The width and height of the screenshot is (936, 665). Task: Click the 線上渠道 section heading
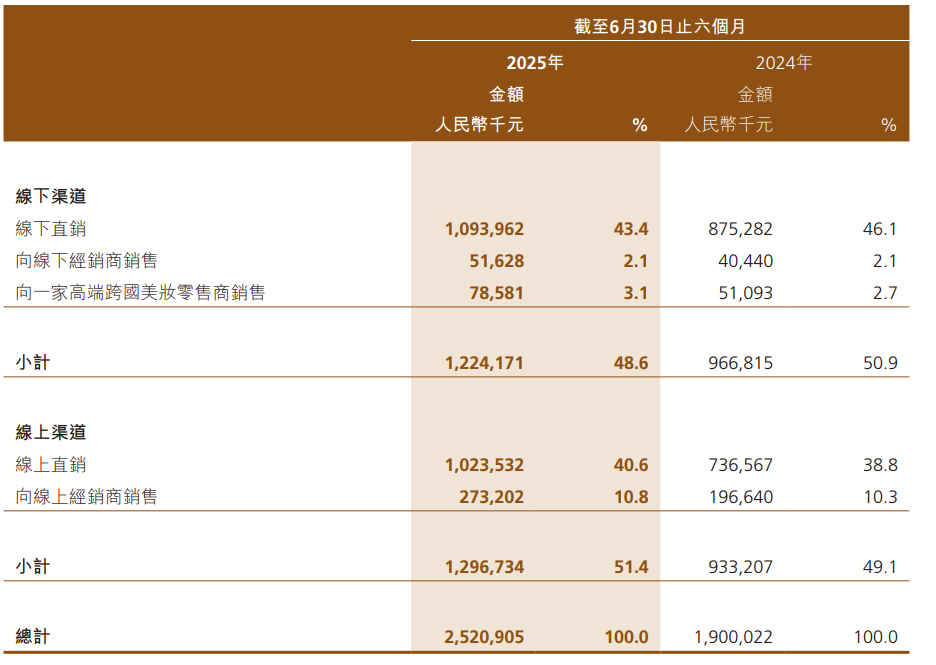51,432
